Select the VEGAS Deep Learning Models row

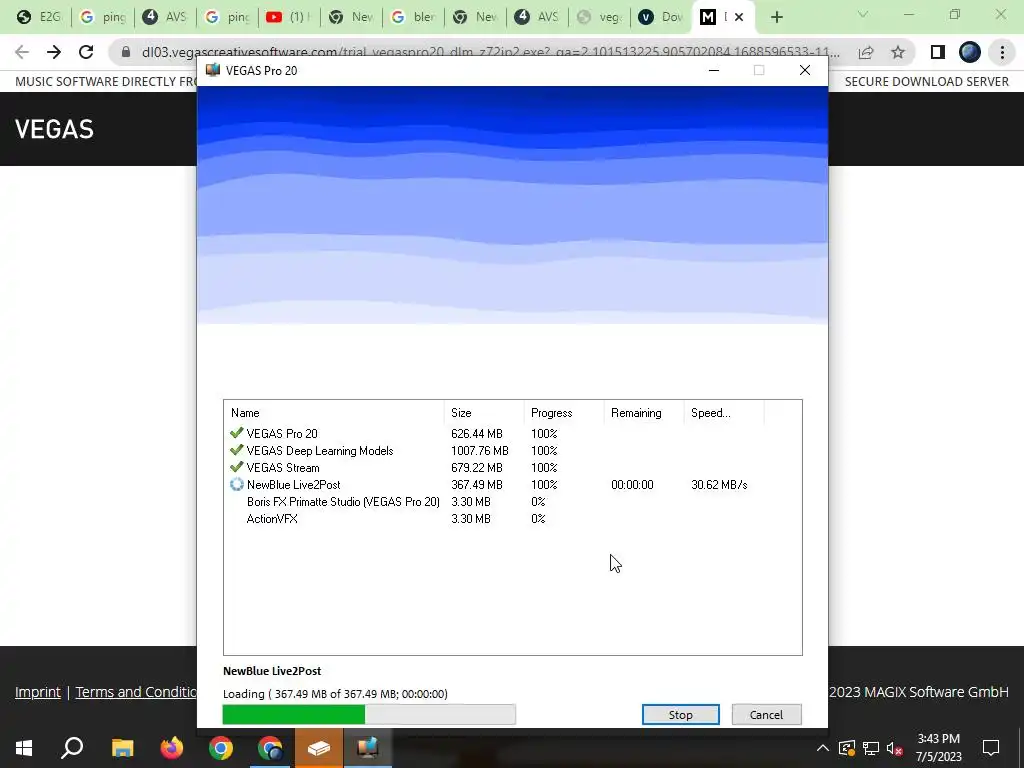coord(512,451)
